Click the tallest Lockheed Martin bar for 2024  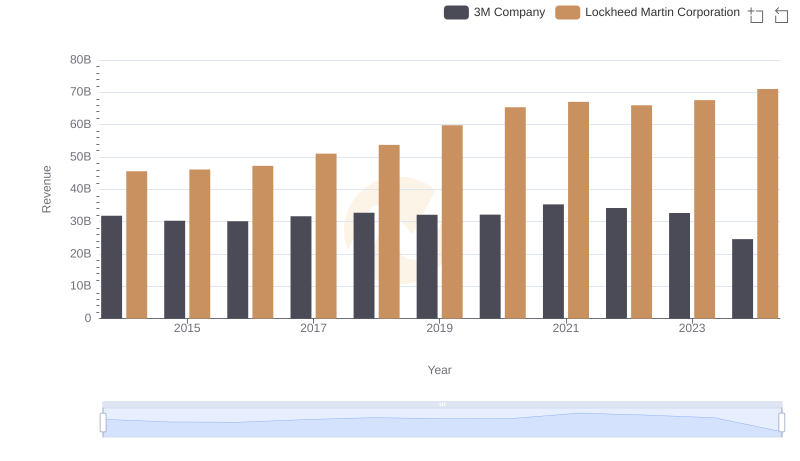pyautogui.click(x=767, y=204)
